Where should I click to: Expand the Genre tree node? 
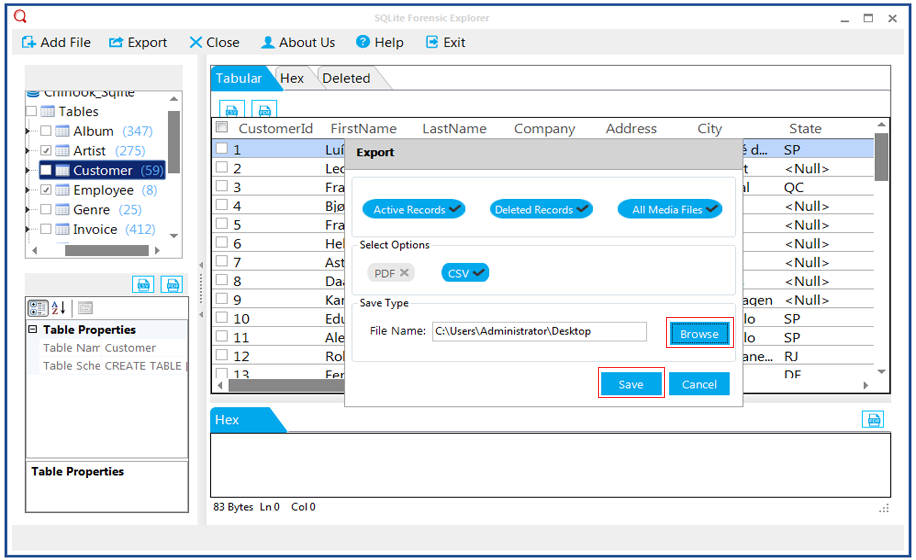tap(27, 210)
